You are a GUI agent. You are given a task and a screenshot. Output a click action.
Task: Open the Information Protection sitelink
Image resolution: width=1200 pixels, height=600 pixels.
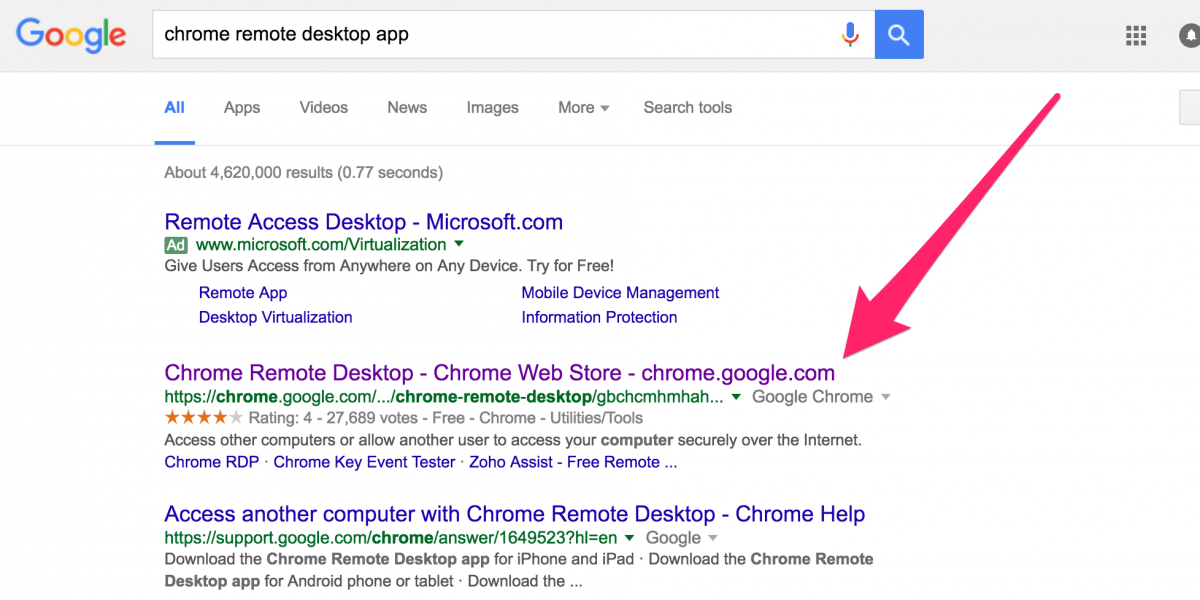[599, 317]
